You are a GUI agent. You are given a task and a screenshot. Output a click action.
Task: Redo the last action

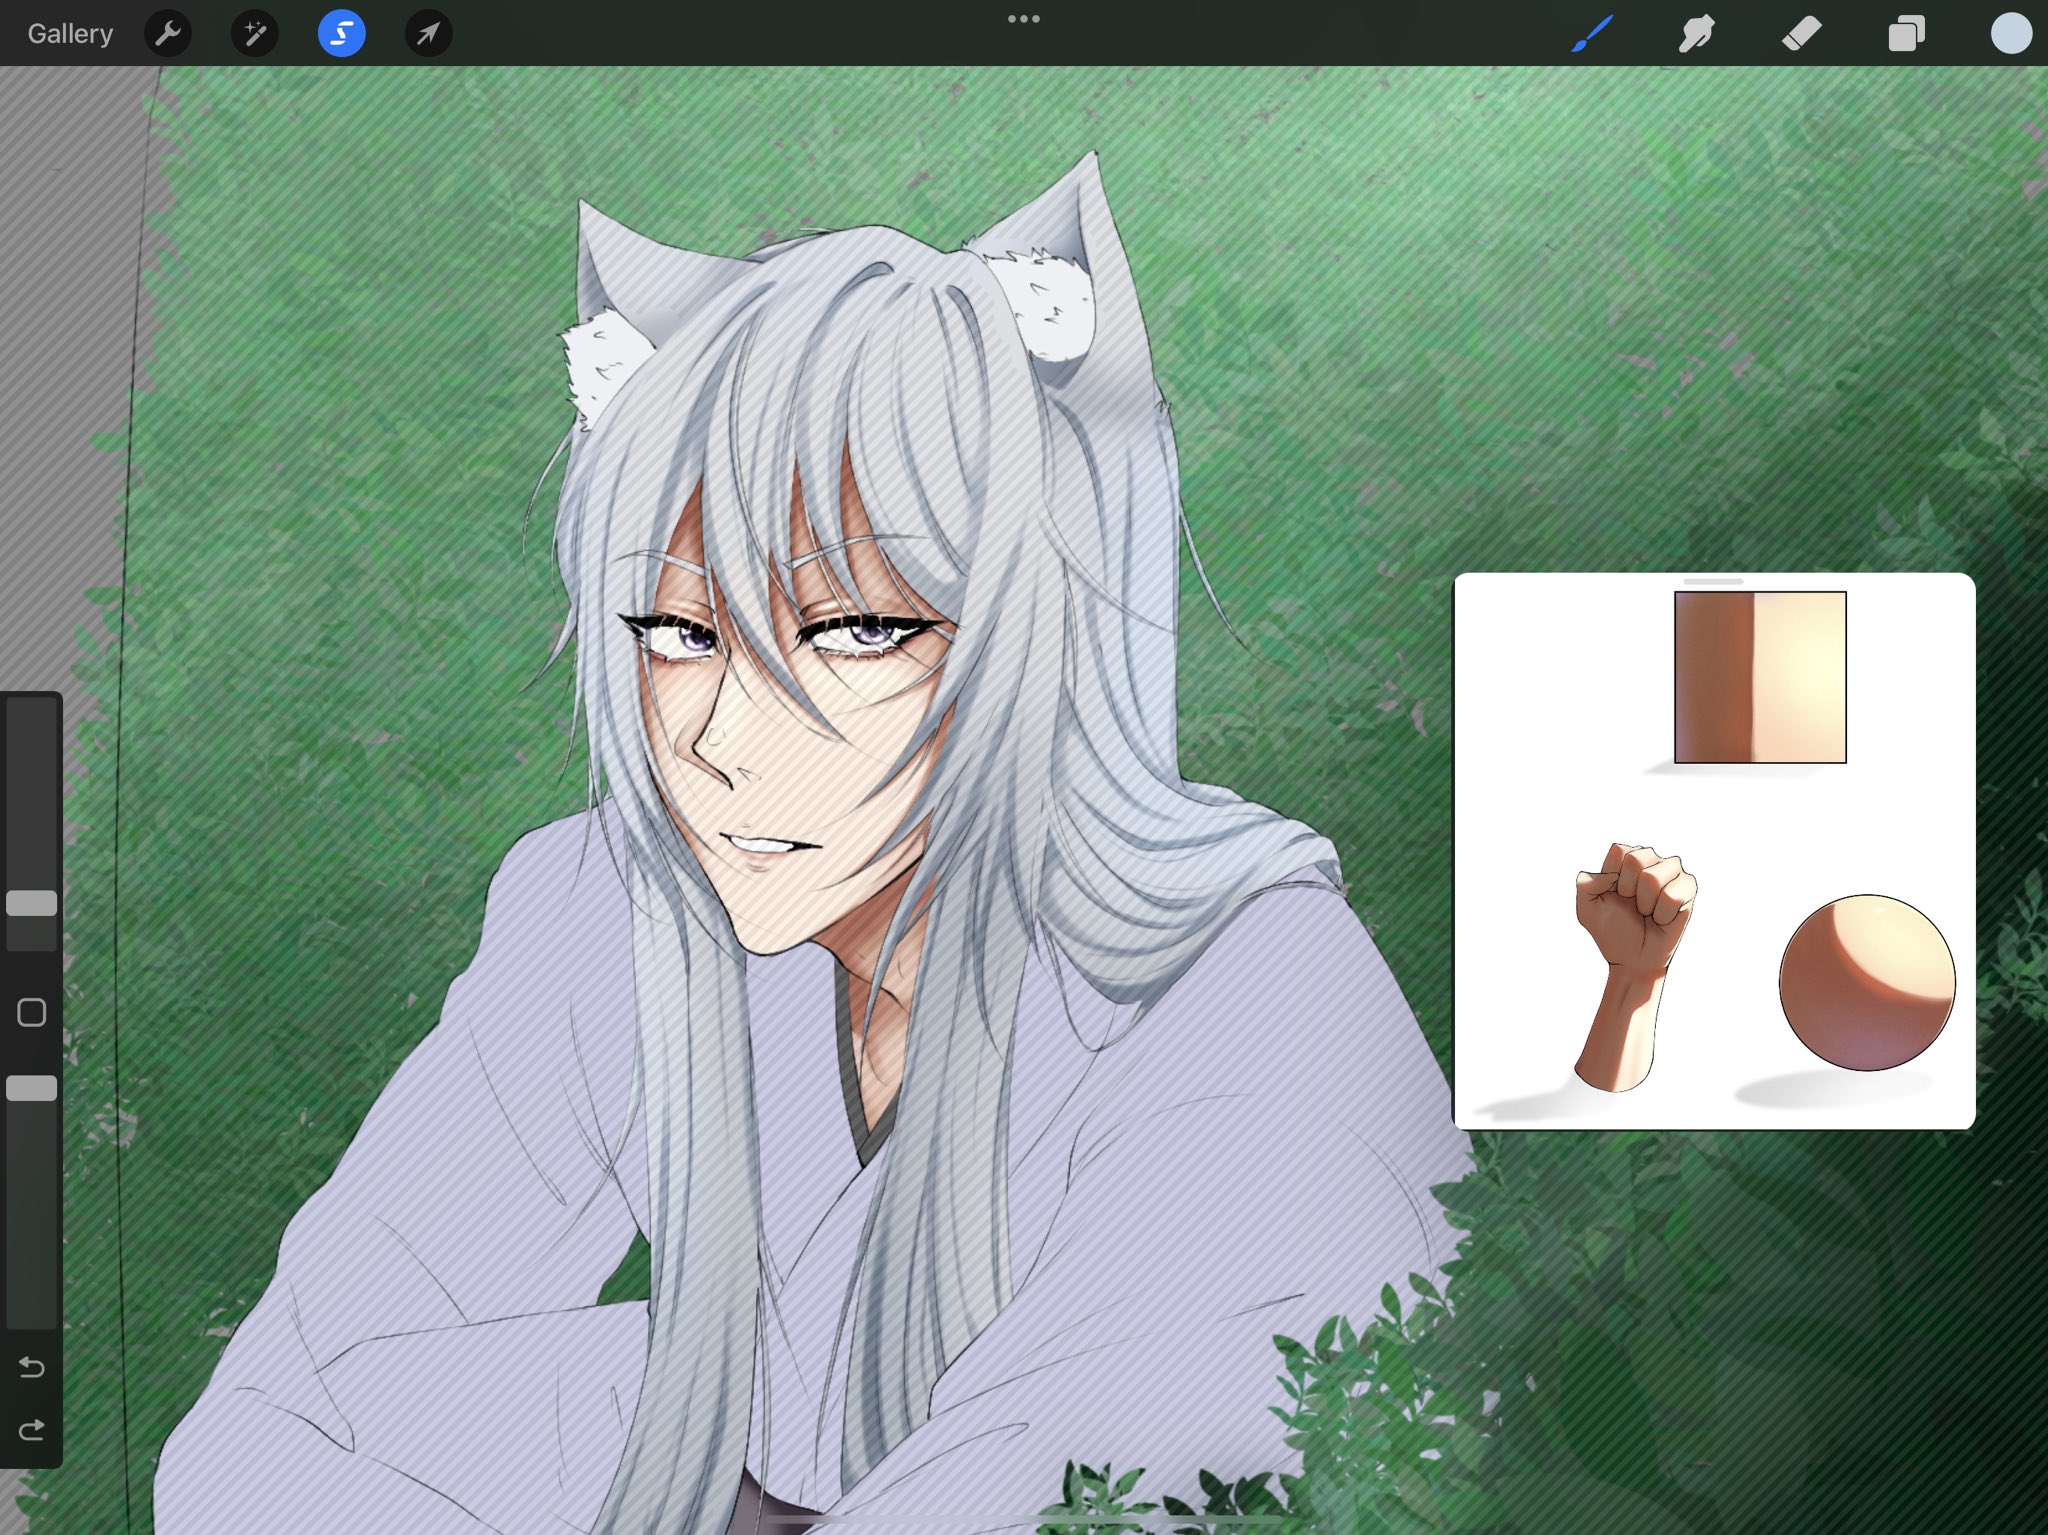[32, 1430]
